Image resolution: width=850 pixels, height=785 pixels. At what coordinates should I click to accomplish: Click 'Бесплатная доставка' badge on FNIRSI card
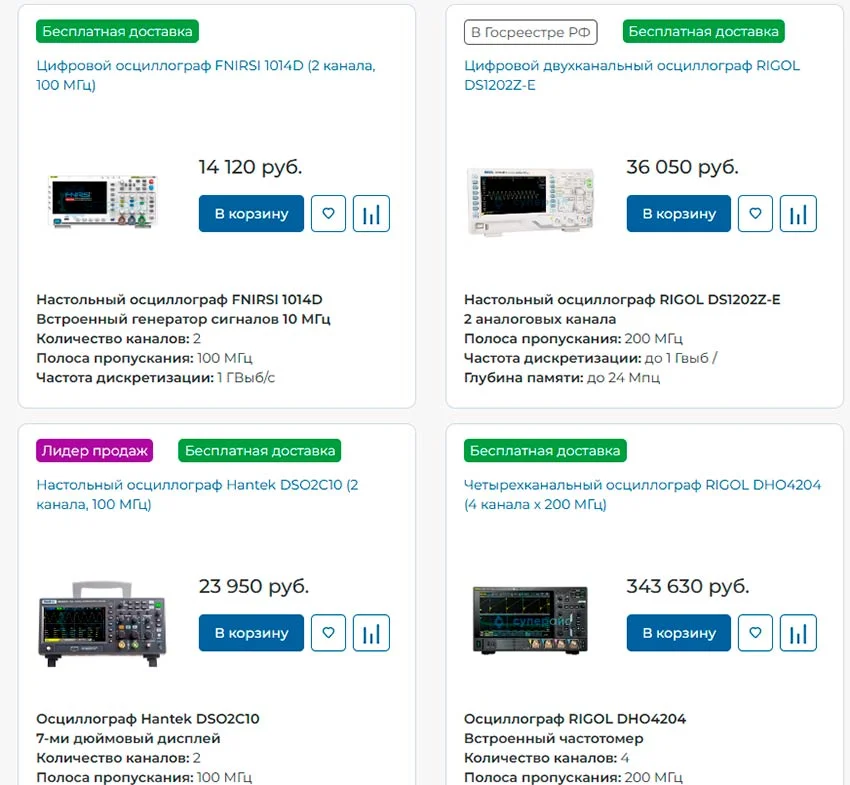tap(118, 31)
